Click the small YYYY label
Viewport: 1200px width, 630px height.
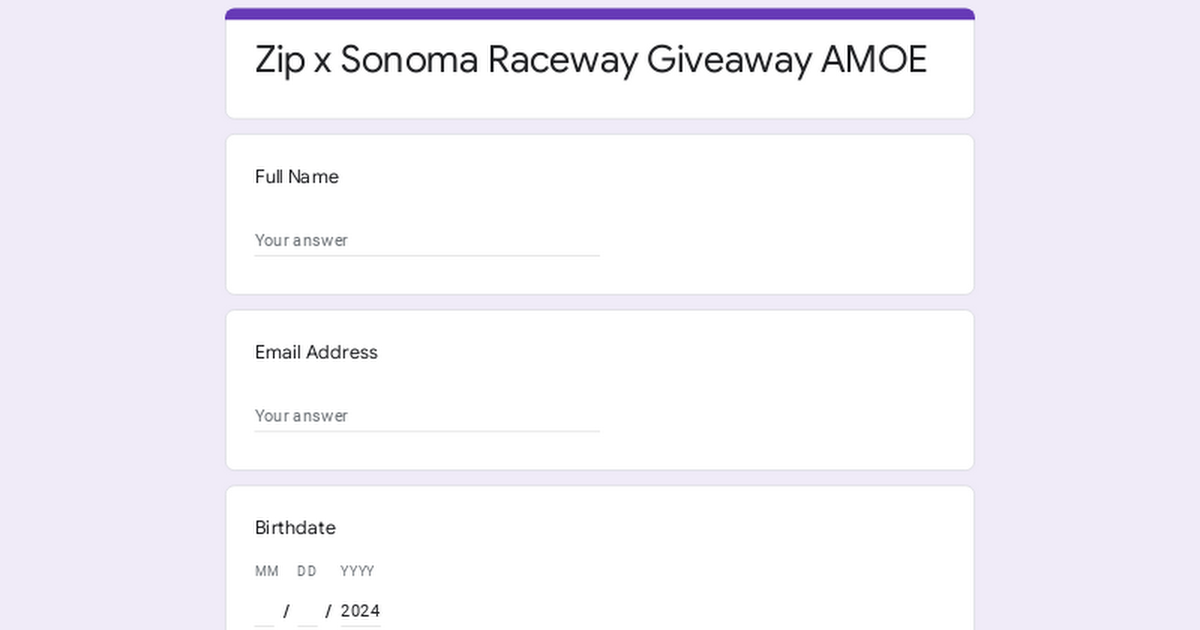point(357,571)
